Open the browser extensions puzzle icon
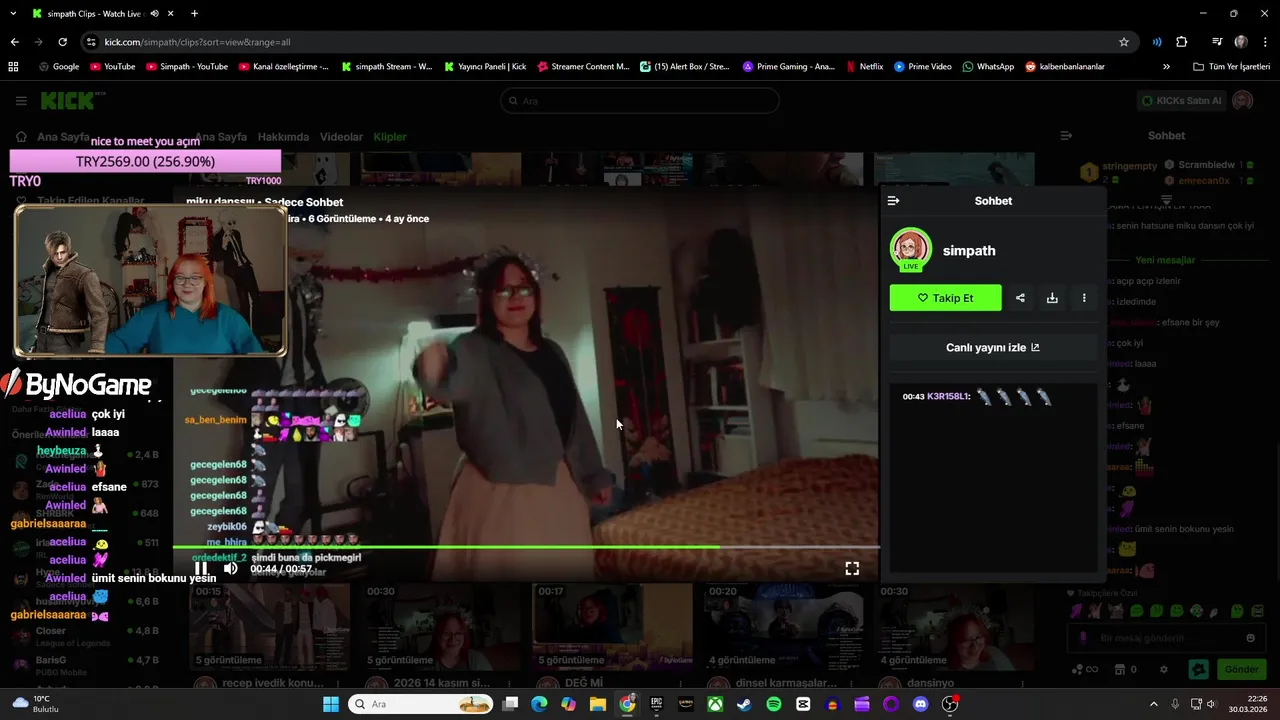This screenshot has width=1280, height=720. click(x=1181, y=42)
